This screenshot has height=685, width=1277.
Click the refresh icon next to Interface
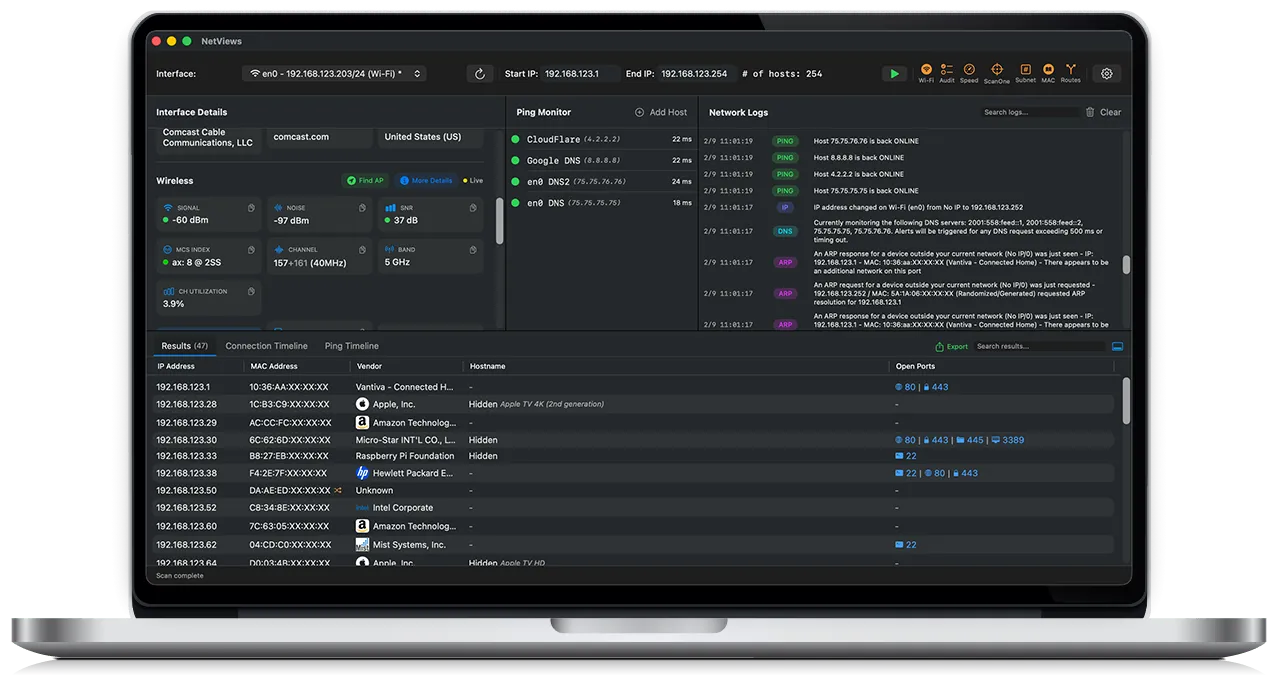click(x=479, y=73)
